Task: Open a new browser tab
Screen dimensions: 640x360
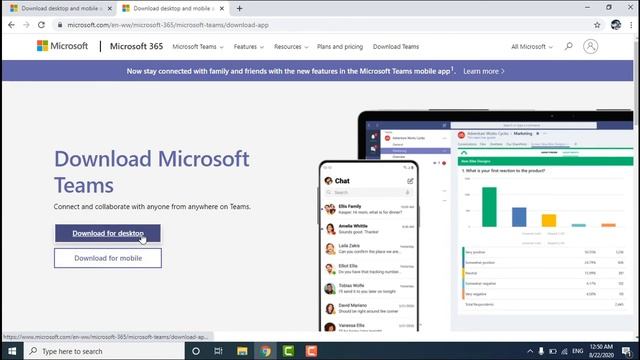Action: [240, 8]
